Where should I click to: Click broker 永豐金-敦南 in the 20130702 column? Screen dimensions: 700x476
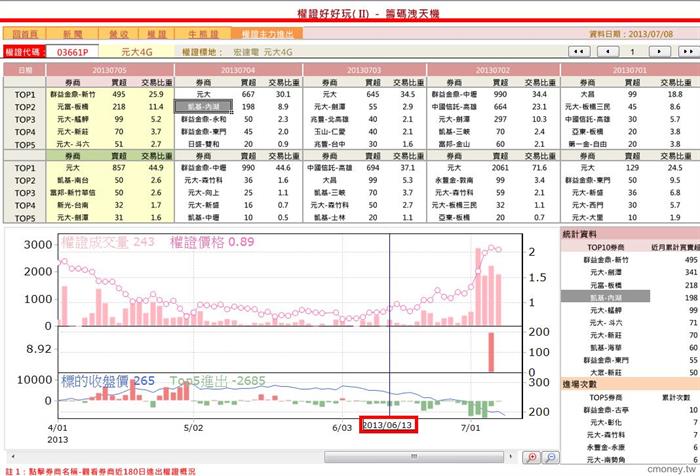(x=454, y=180)
